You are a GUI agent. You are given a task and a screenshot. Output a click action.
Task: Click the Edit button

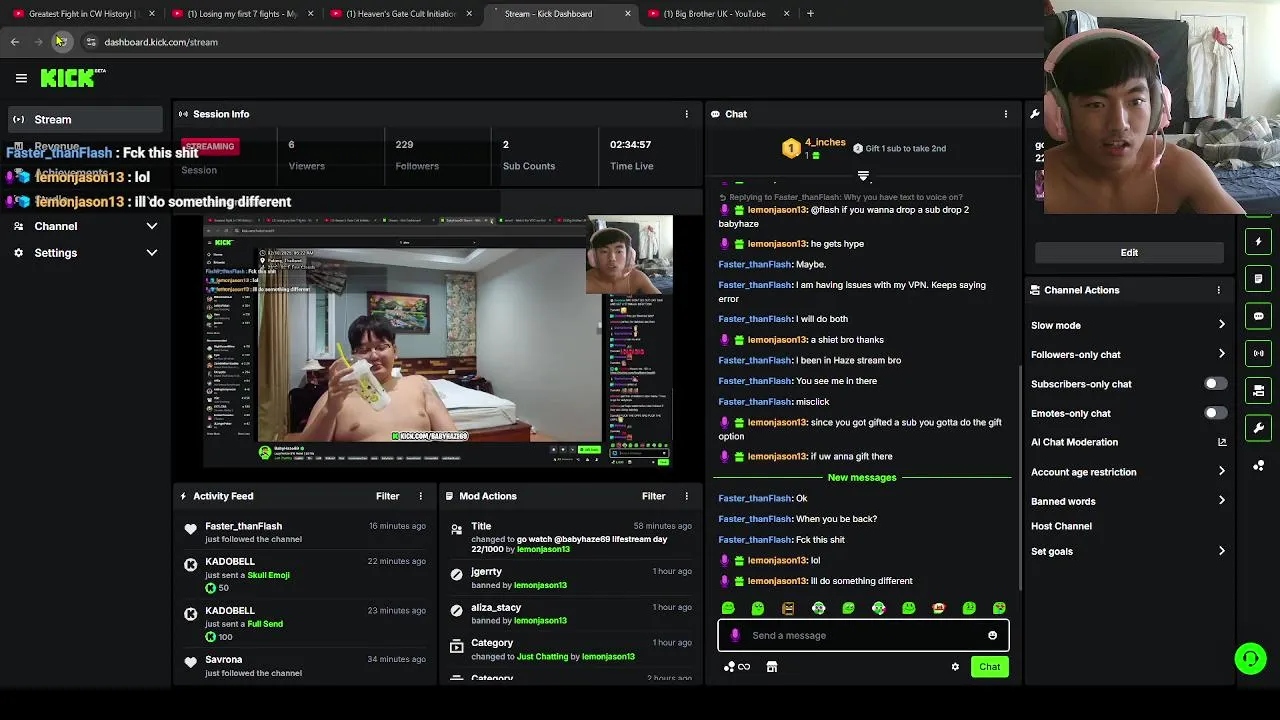tap(1129, 253)
